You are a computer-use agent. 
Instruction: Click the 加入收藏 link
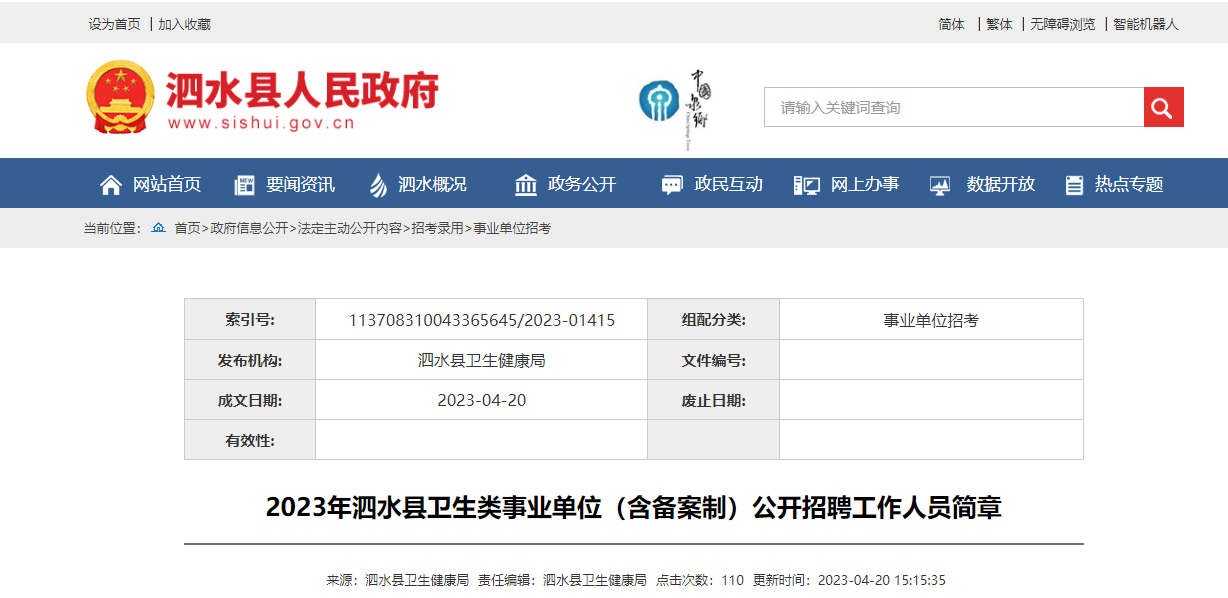pos(184,24)
